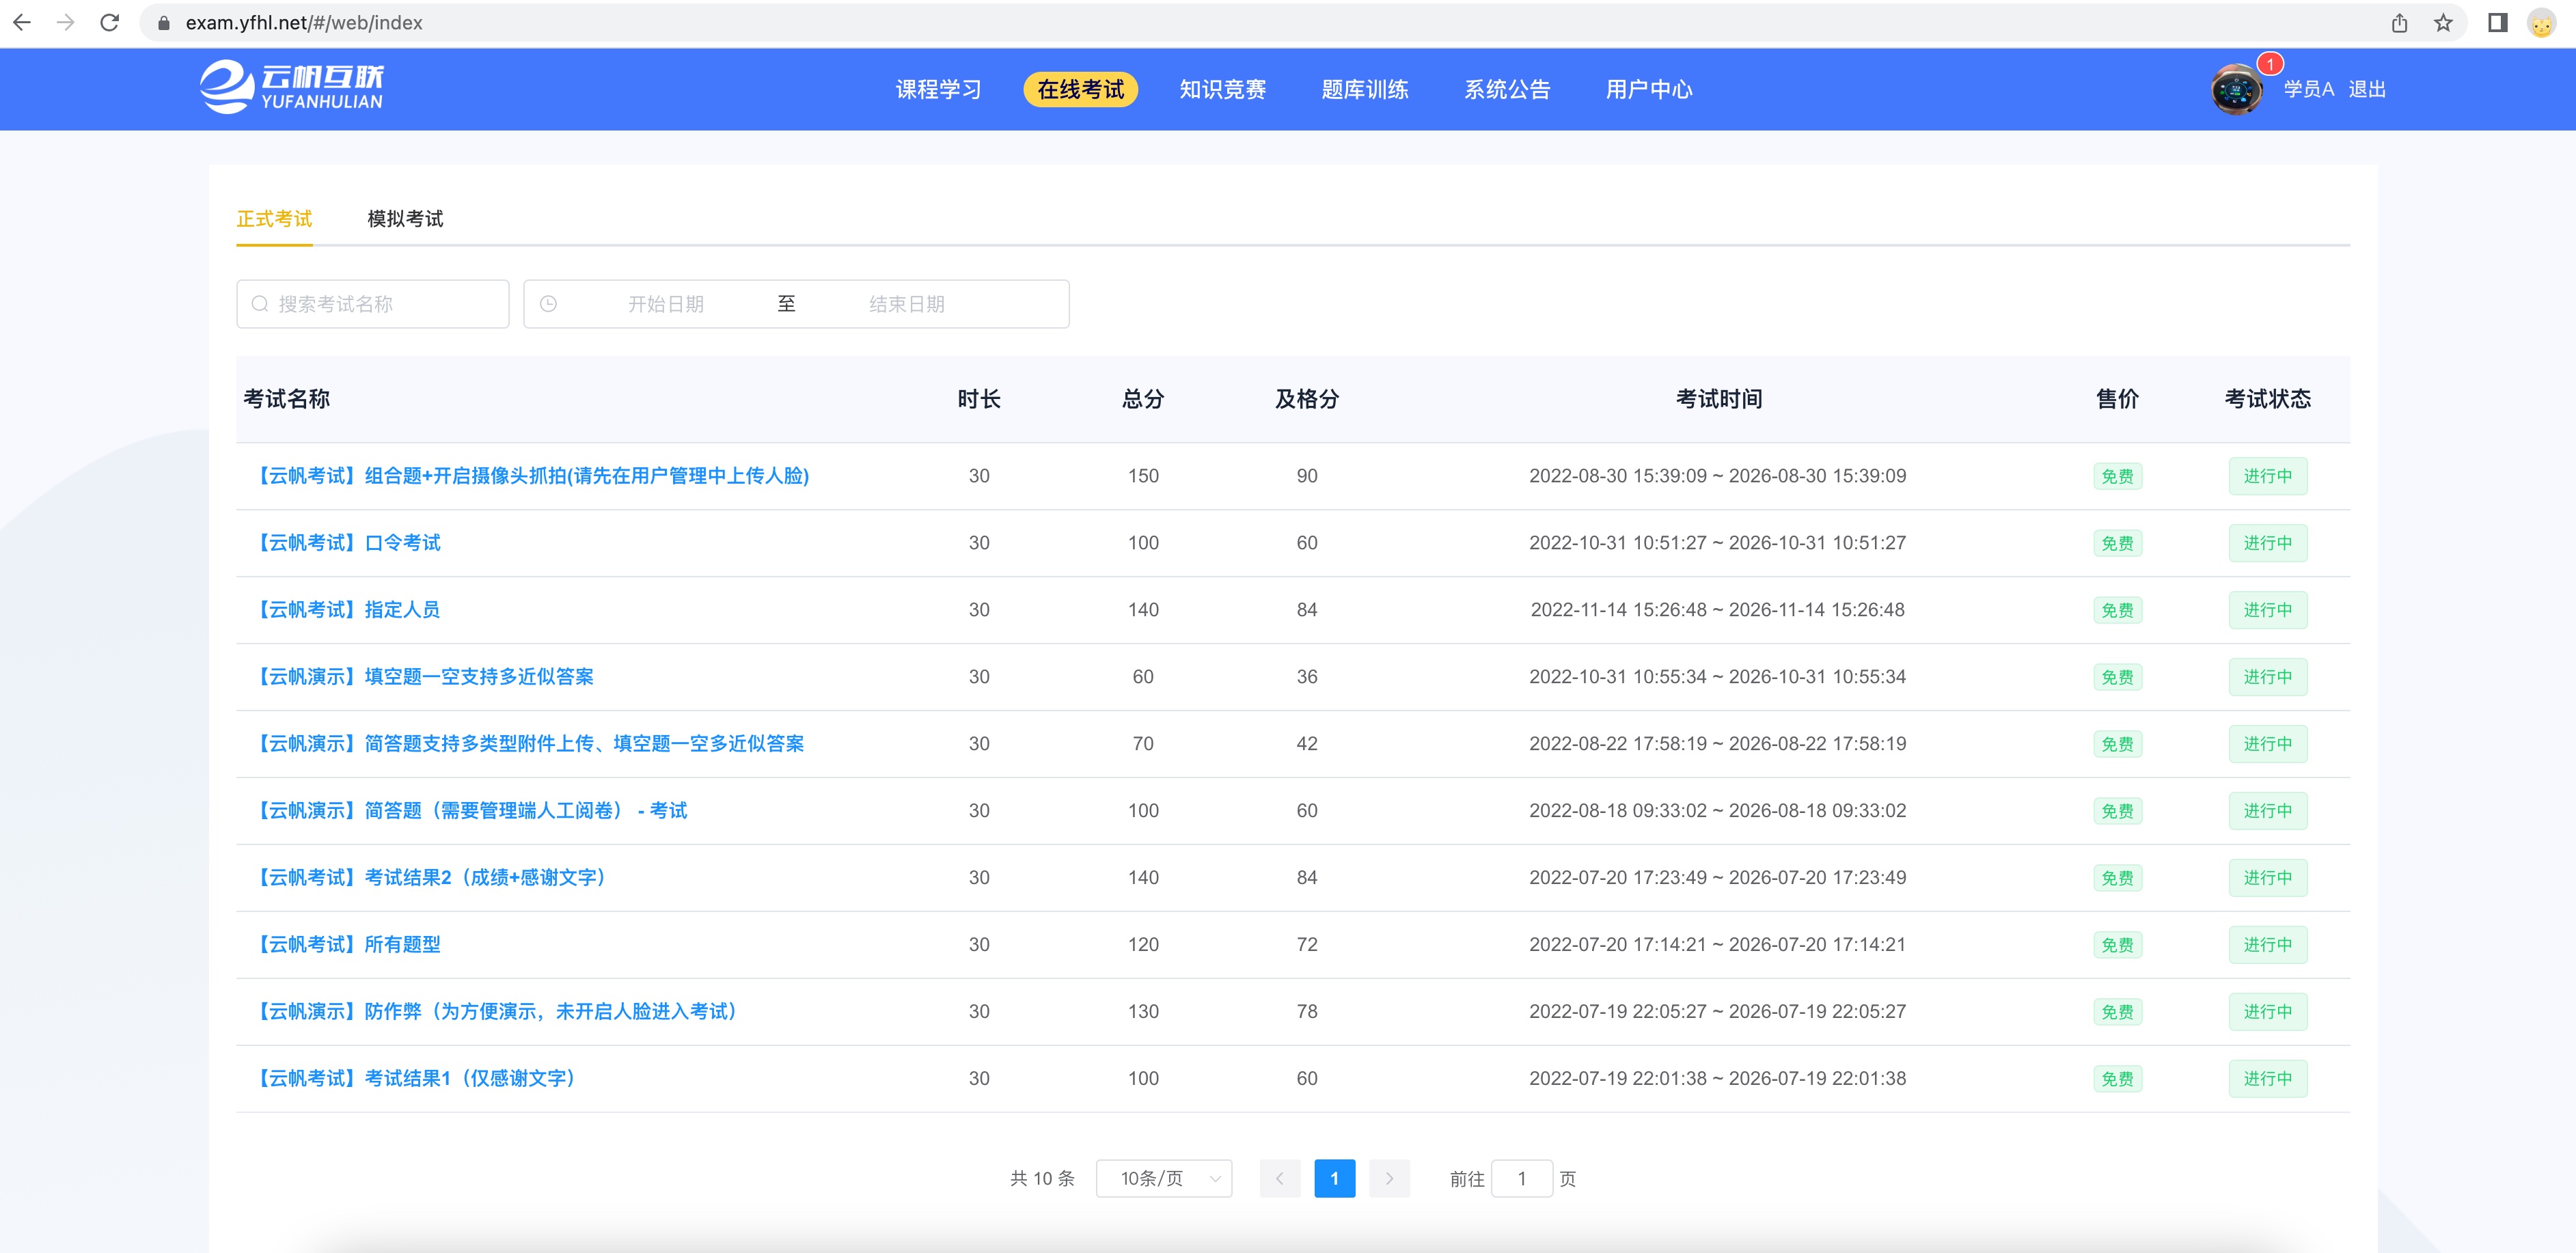Screen dimensions: 2576x1253
Task: Bookmark page with the star icon
Action: (x=2443, y=22)
